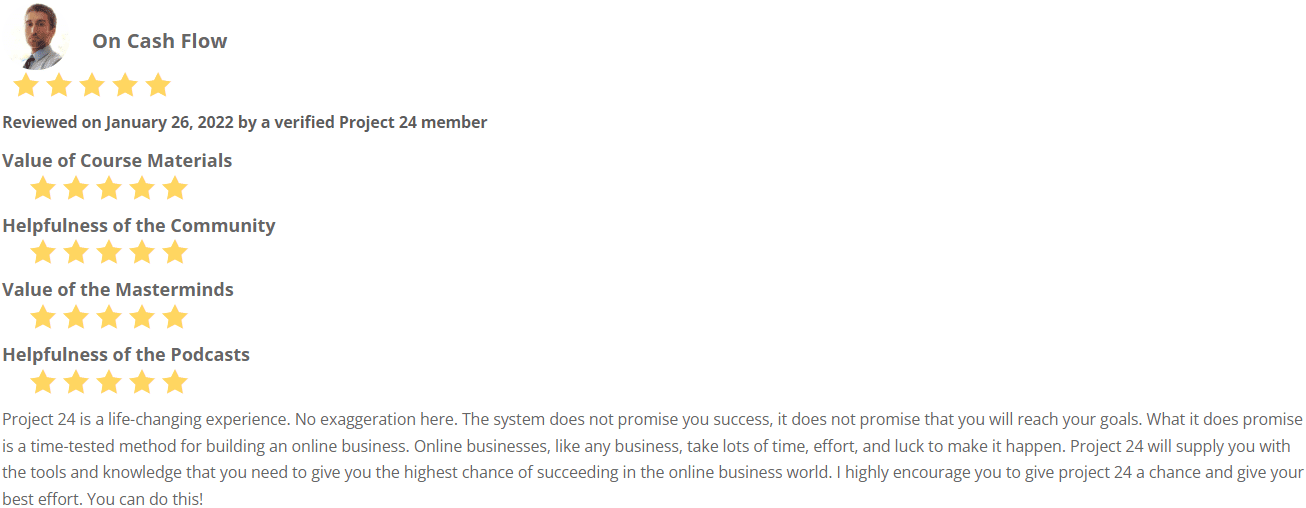Select the first star of overall rating
Image resolution: width=1306 pixels, height=508 pixels.
(x=26, y=85)
